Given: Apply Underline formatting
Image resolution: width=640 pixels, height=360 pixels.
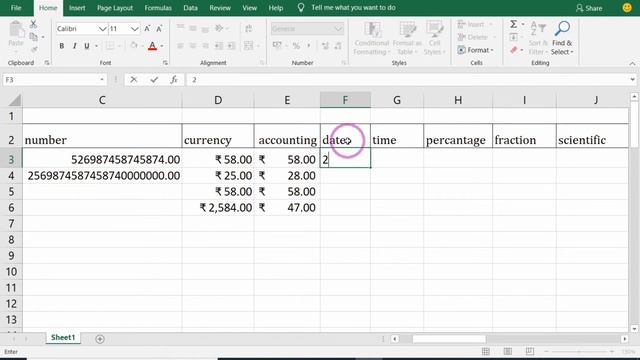Looking at the screenshot, I should 87,46.
